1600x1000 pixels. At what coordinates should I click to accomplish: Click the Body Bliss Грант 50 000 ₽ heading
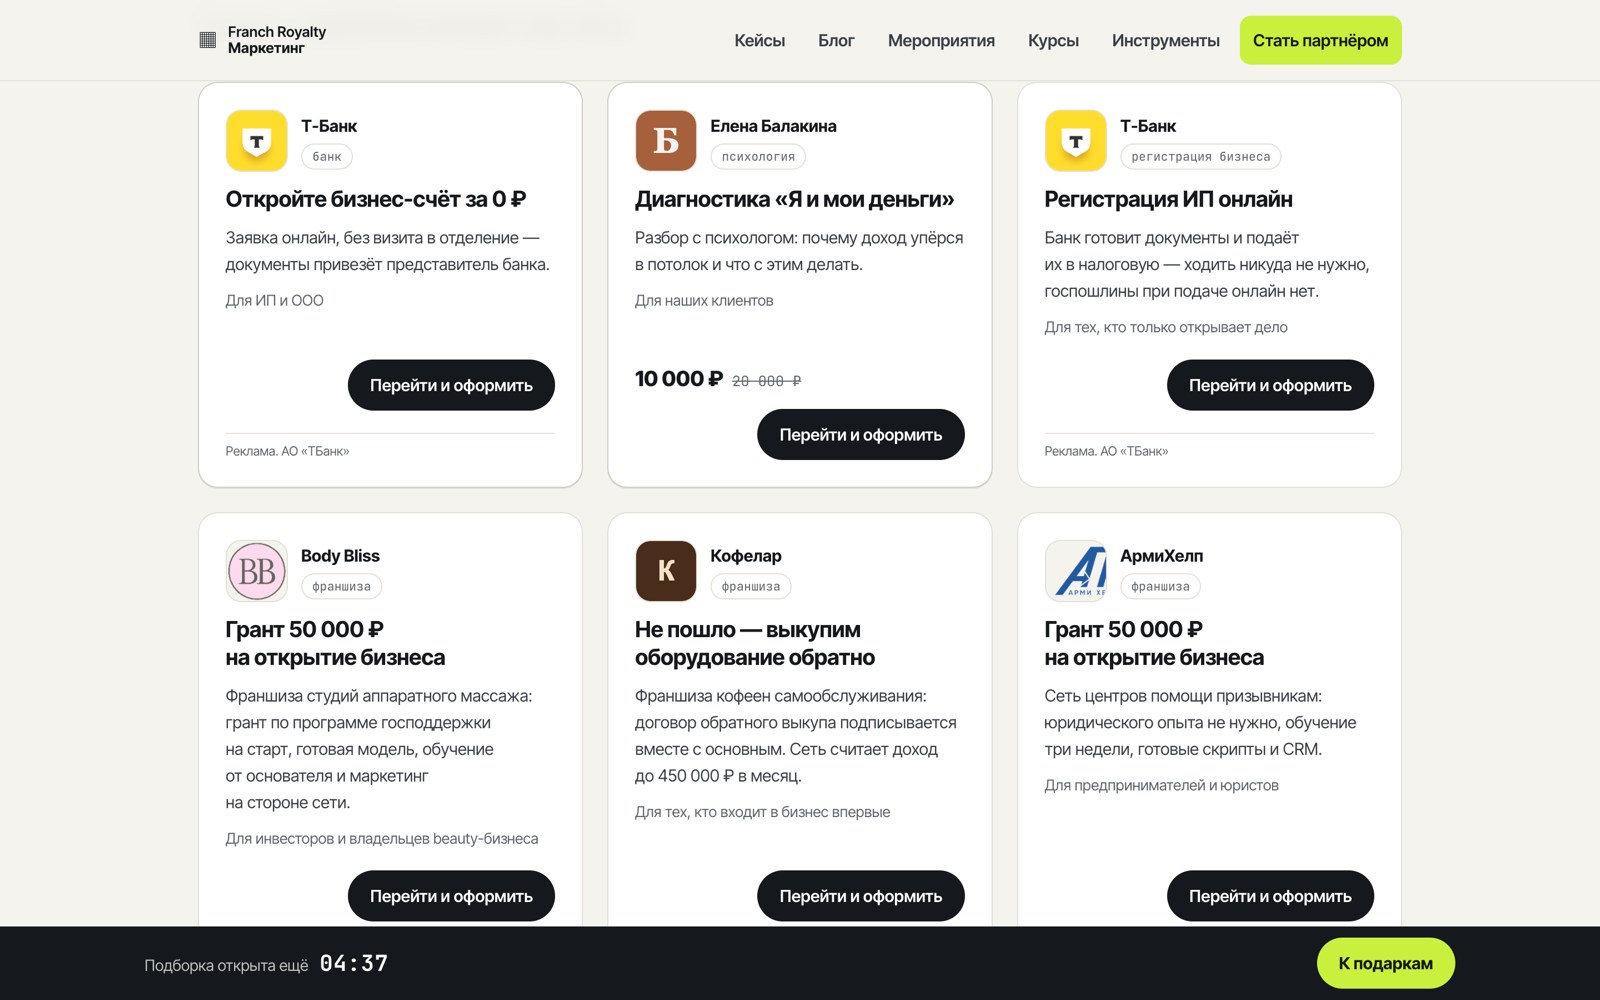click(335, 643)
